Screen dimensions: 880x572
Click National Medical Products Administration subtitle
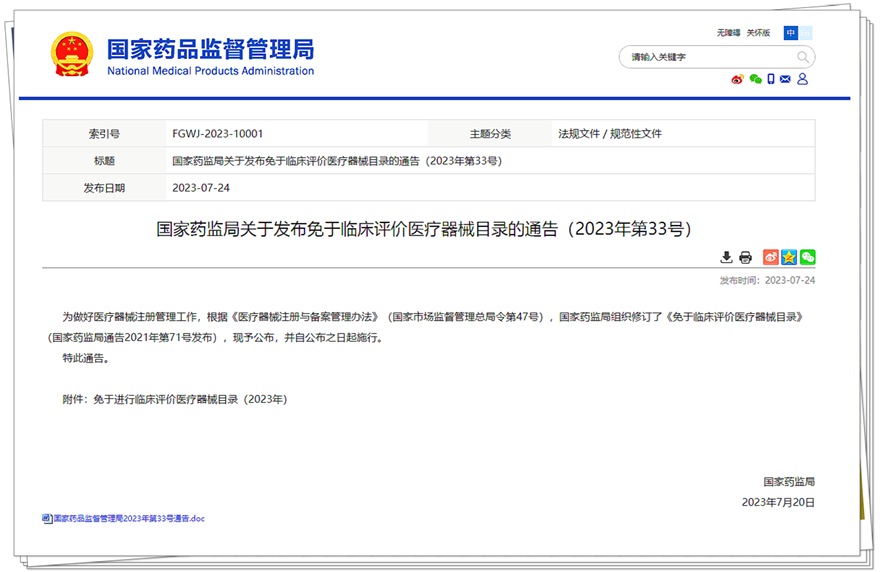tap(210, 71)
